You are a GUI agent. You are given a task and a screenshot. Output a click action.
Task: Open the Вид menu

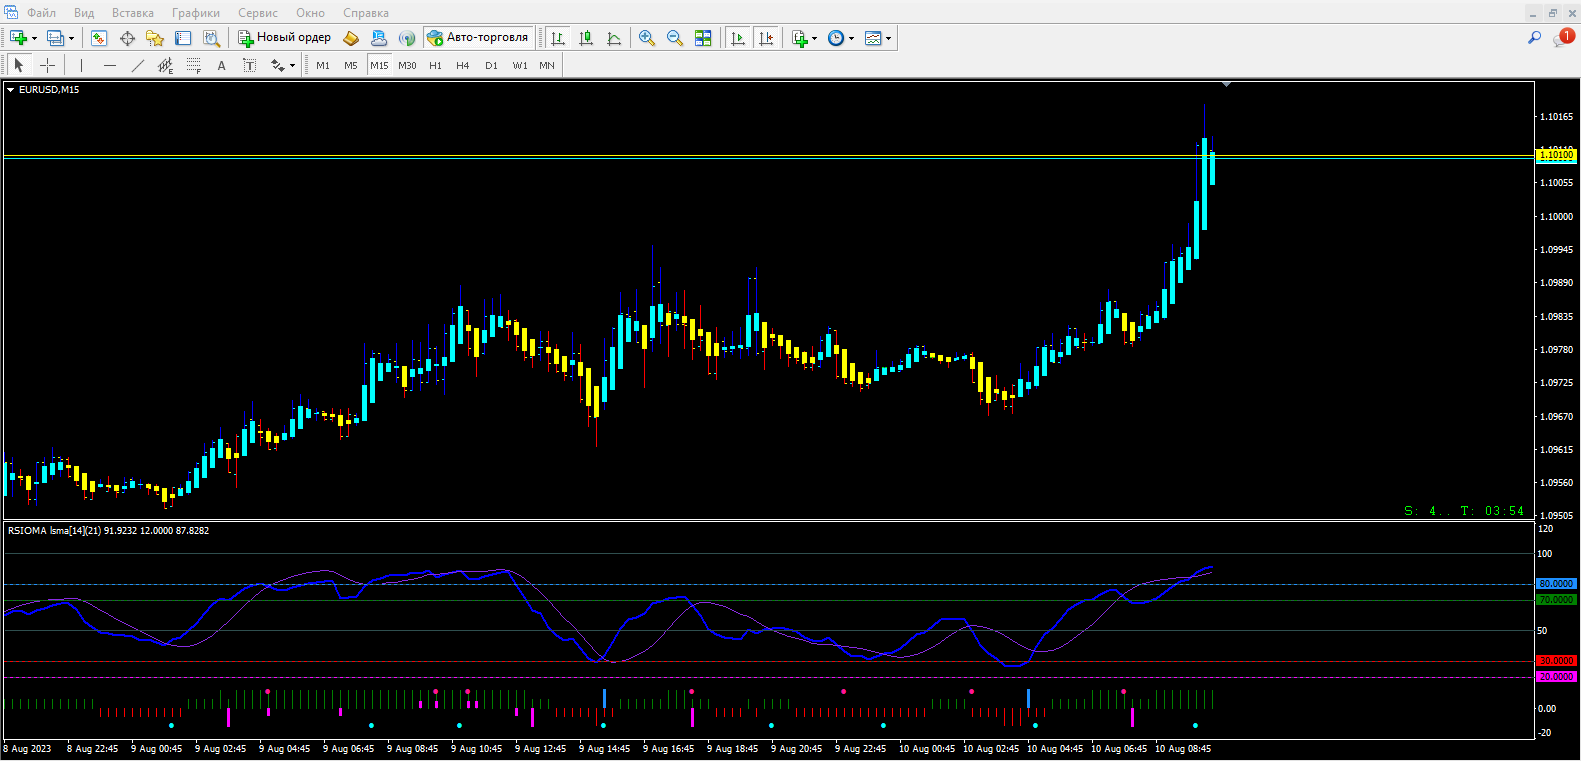84,13
